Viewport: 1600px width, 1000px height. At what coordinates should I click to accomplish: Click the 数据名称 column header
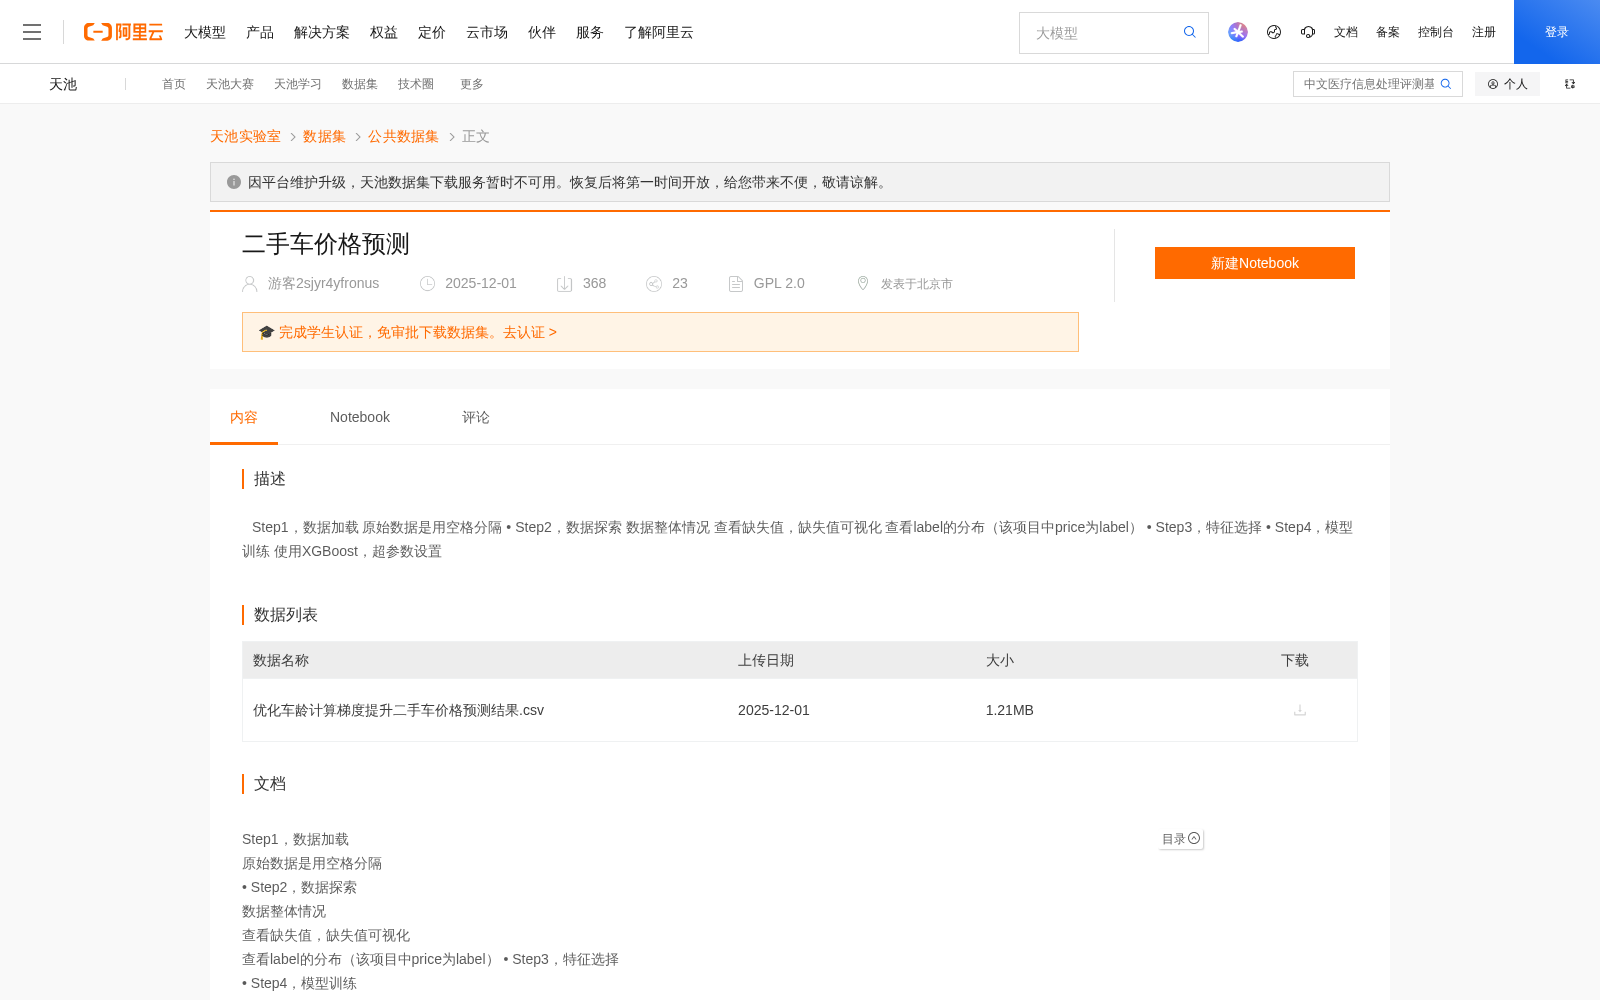point(281,660)
